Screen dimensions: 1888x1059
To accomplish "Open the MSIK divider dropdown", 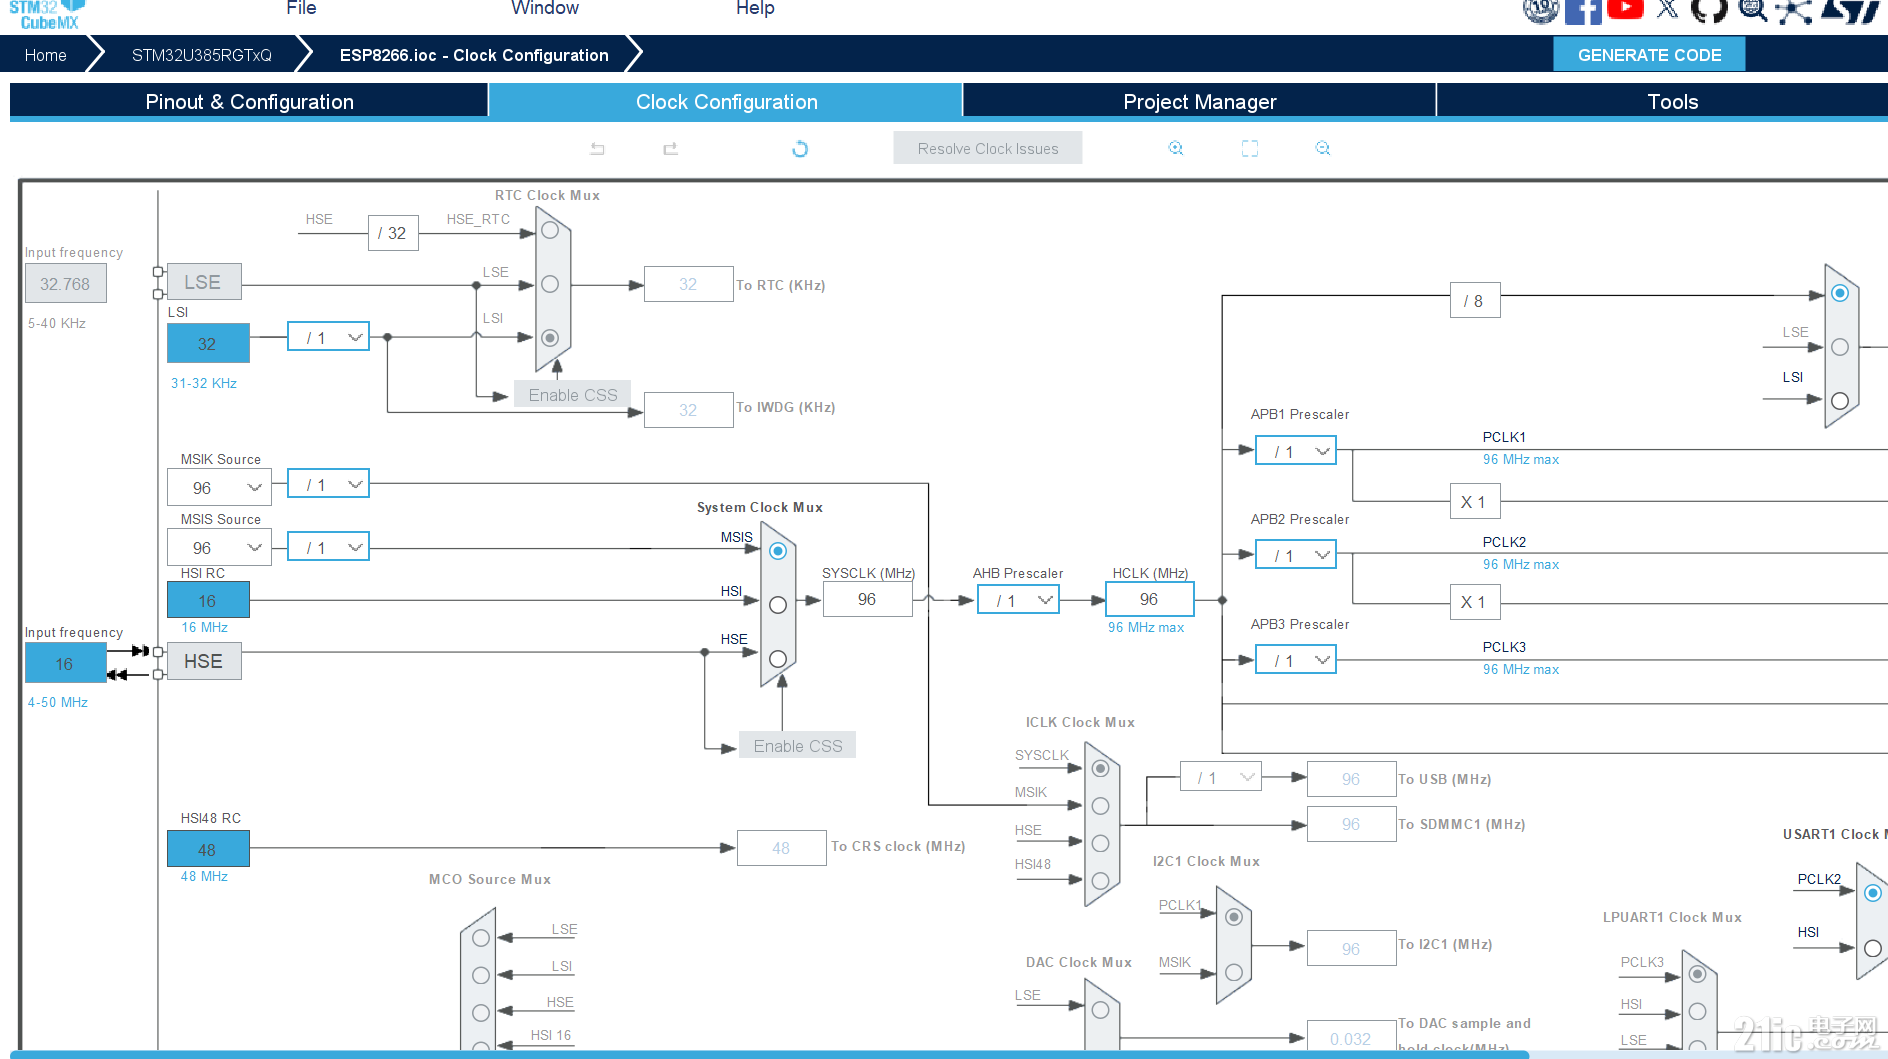I will click(x=329, y=484).
